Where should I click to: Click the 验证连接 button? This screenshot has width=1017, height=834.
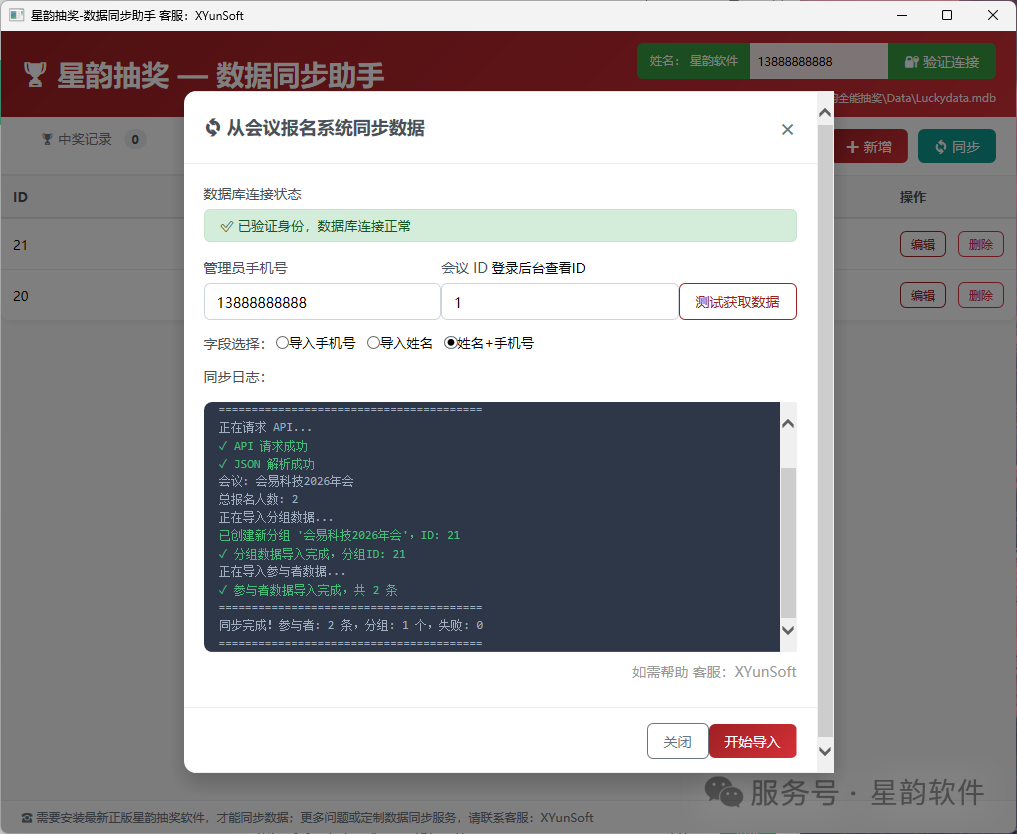tap(942, 61)
